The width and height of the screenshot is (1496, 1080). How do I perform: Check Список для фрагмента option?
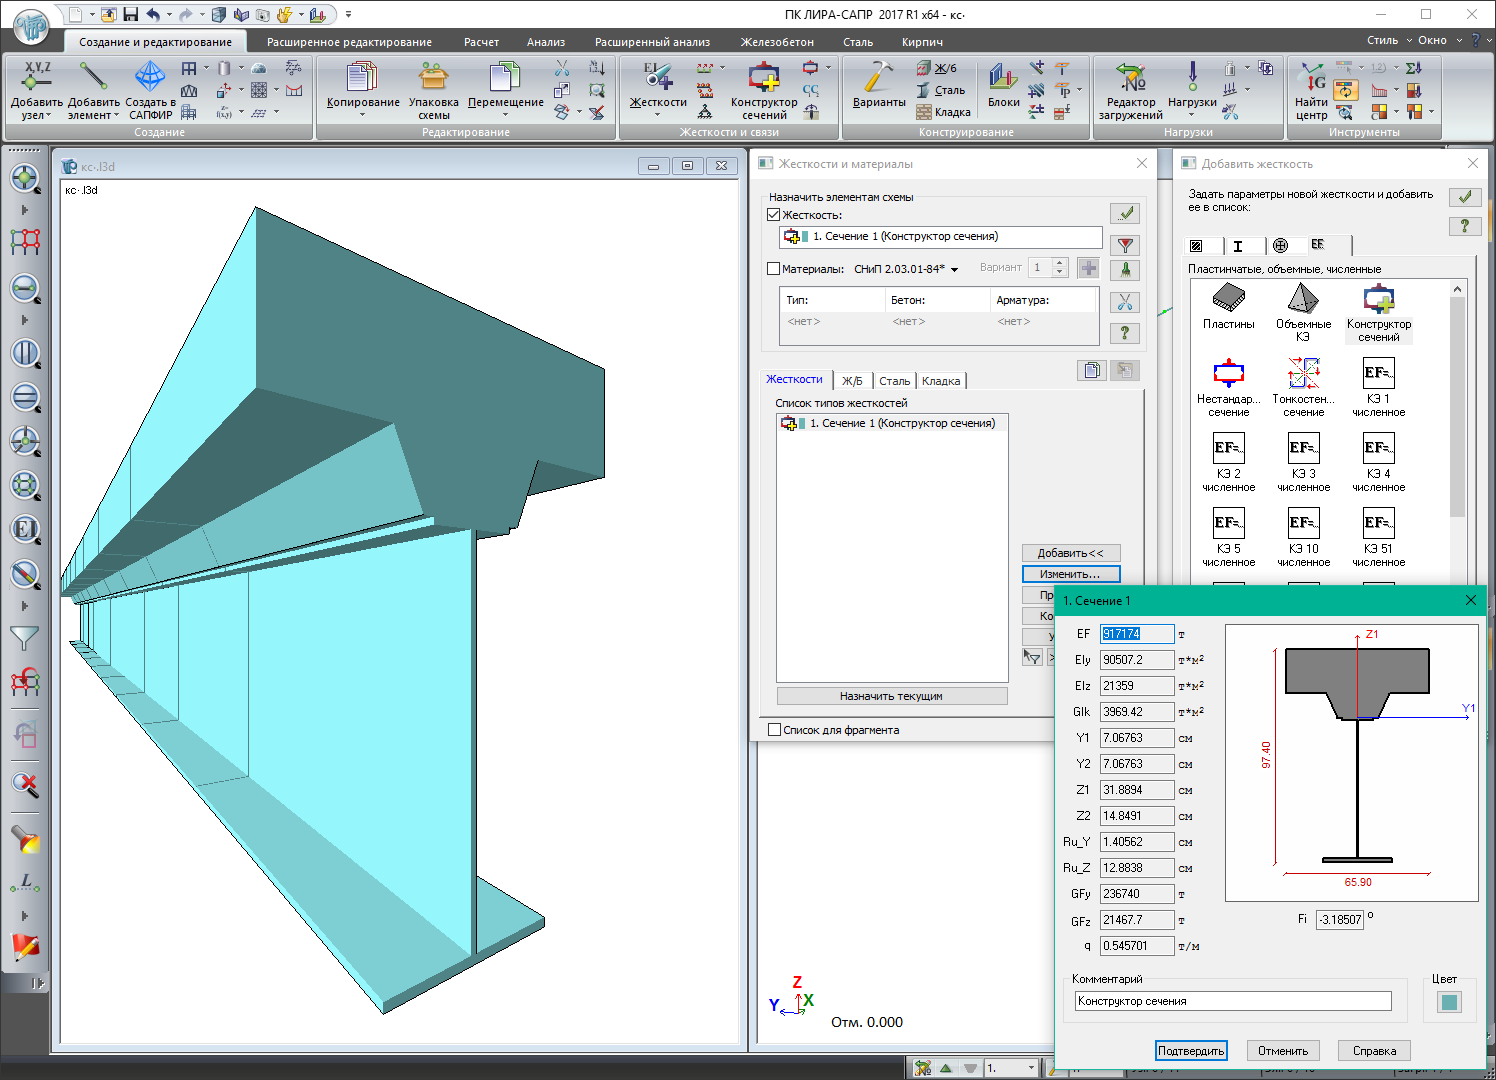(774, 730)
